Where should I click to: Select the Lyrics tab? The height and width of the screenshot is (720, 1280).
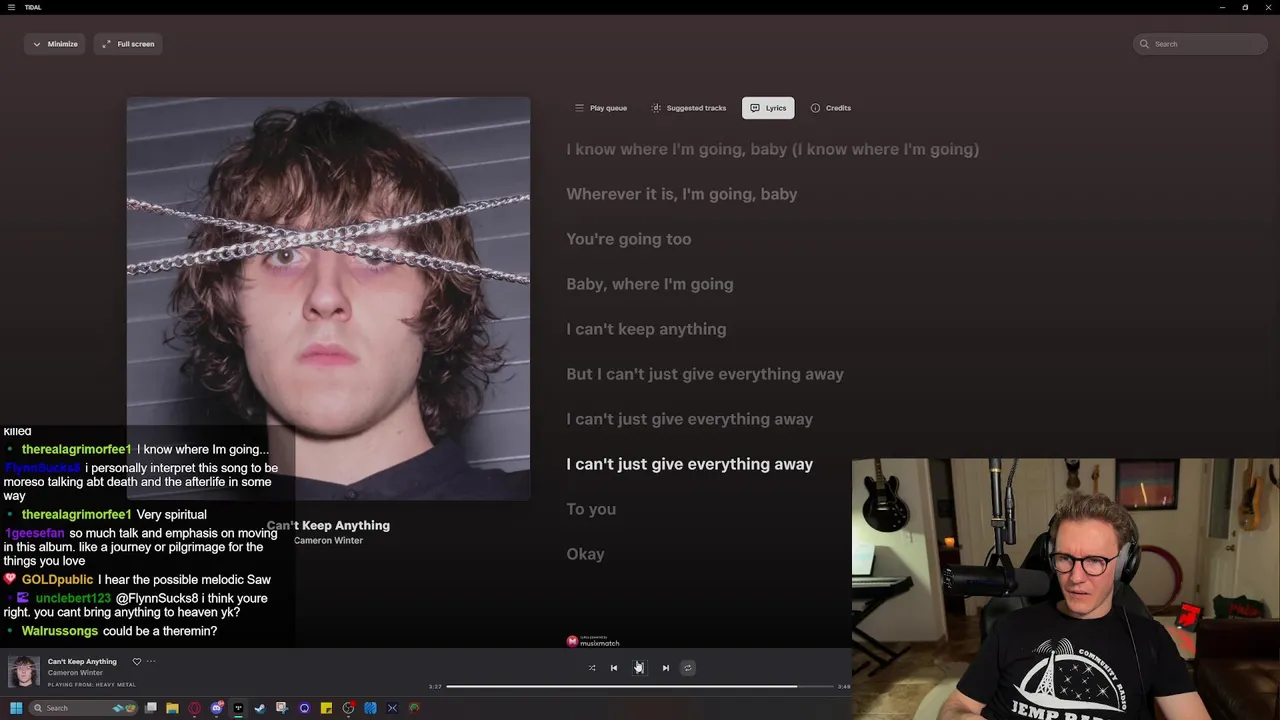(x=768, y=108)
